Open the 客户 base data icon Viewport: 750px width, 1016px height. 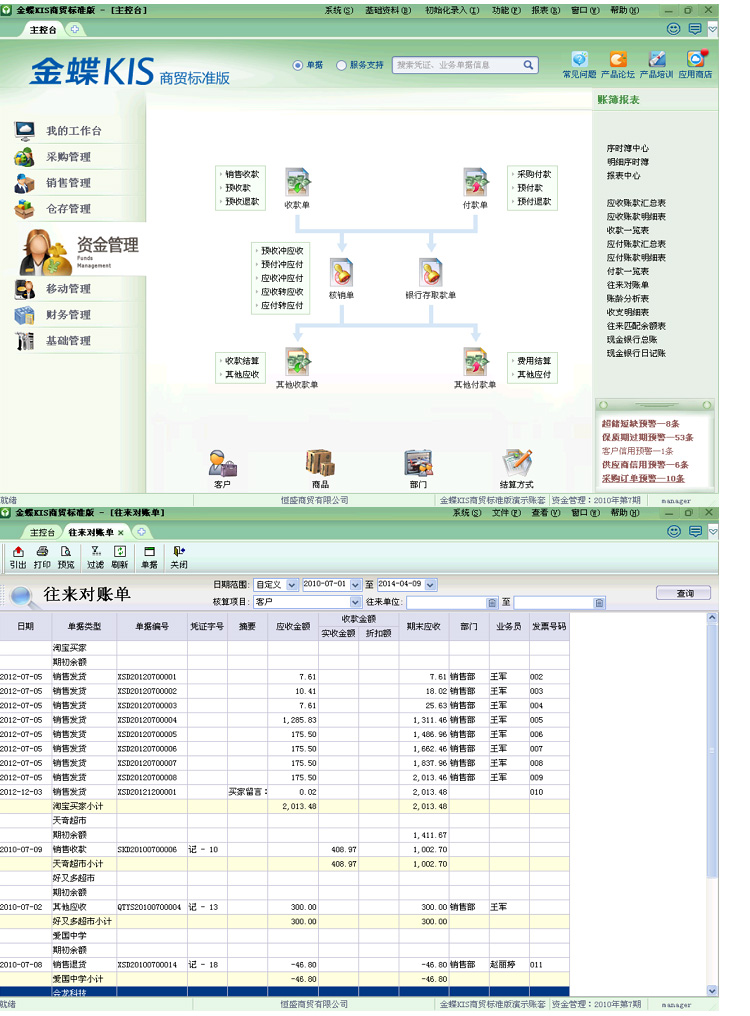[x=222, y=464]
